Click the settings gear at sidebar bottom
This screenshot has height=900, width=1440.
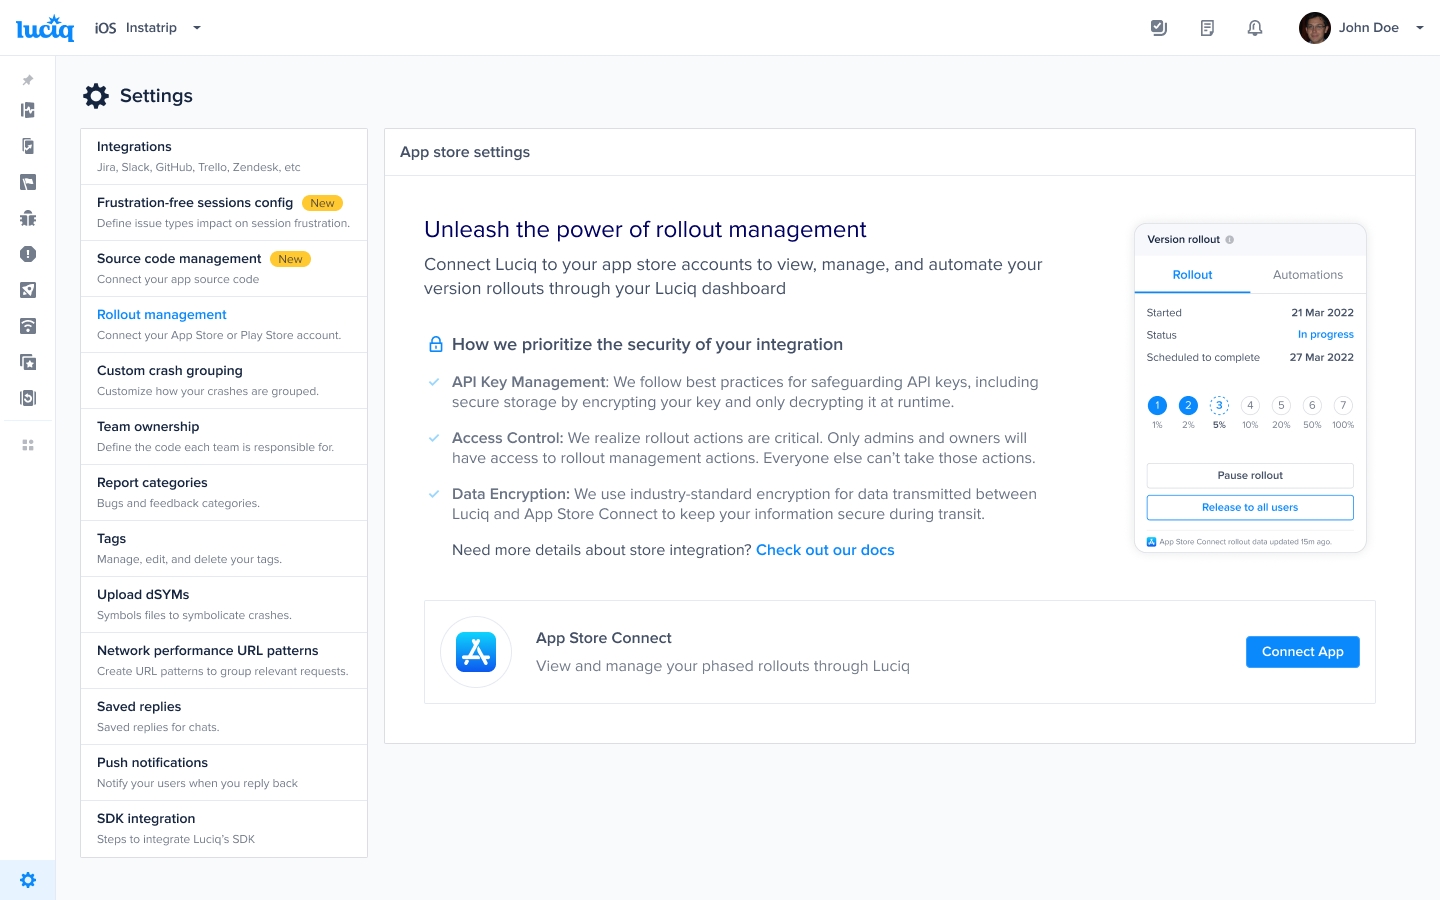[x=28, y=880]
